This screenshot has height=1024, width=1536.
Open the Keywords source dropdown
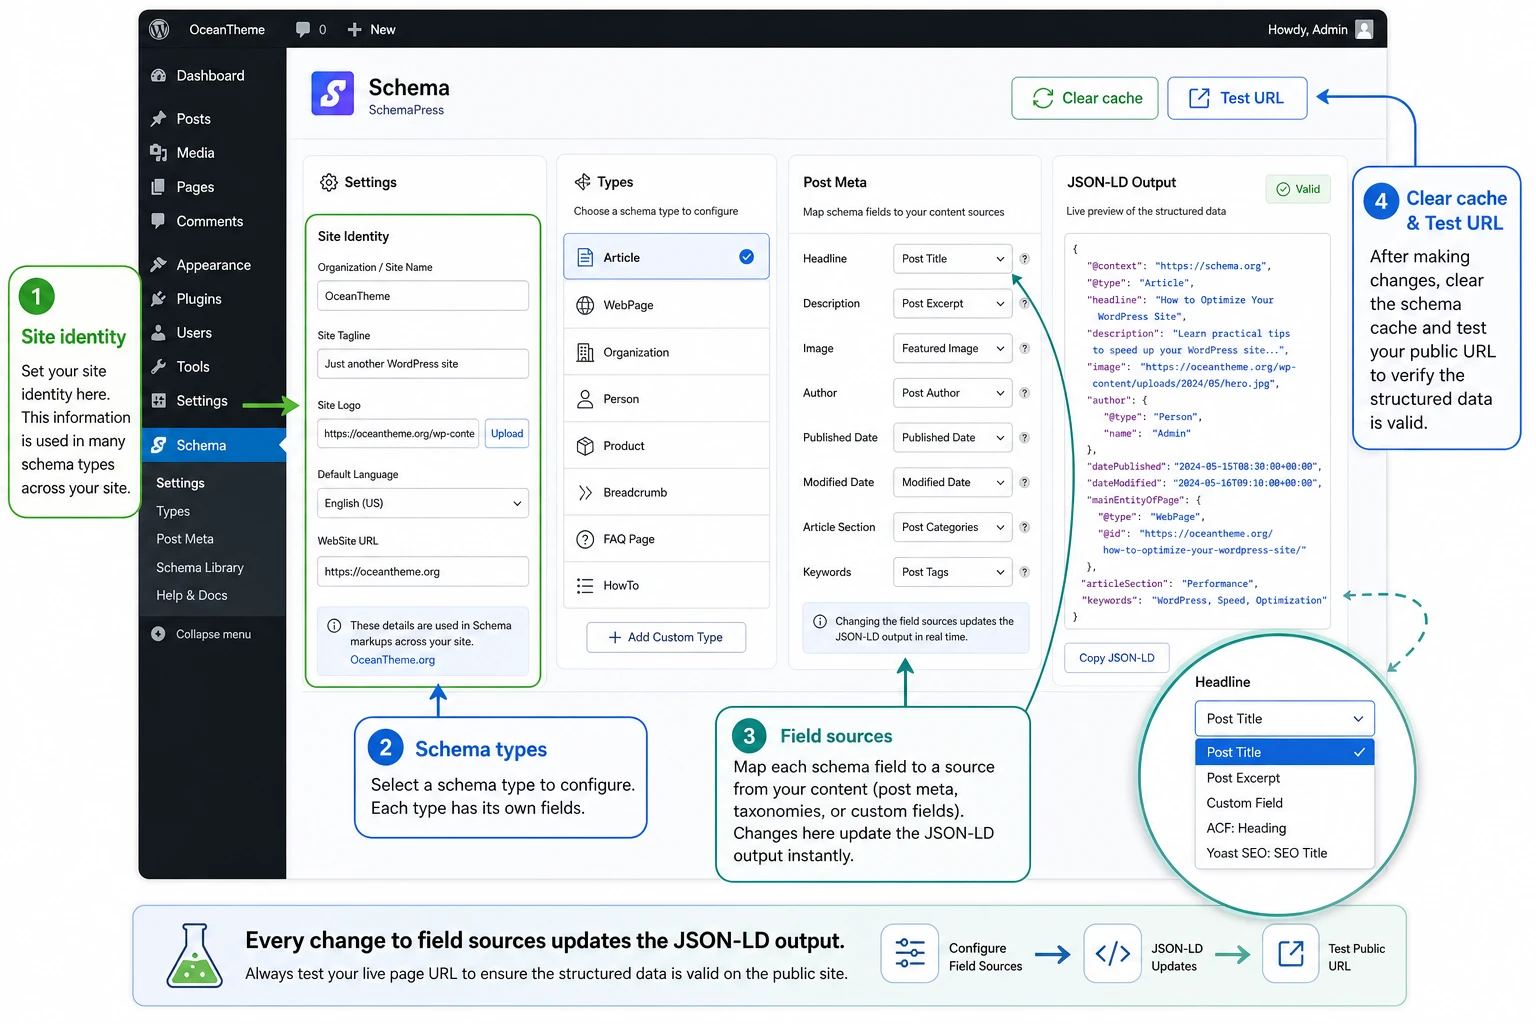[952, 572]
